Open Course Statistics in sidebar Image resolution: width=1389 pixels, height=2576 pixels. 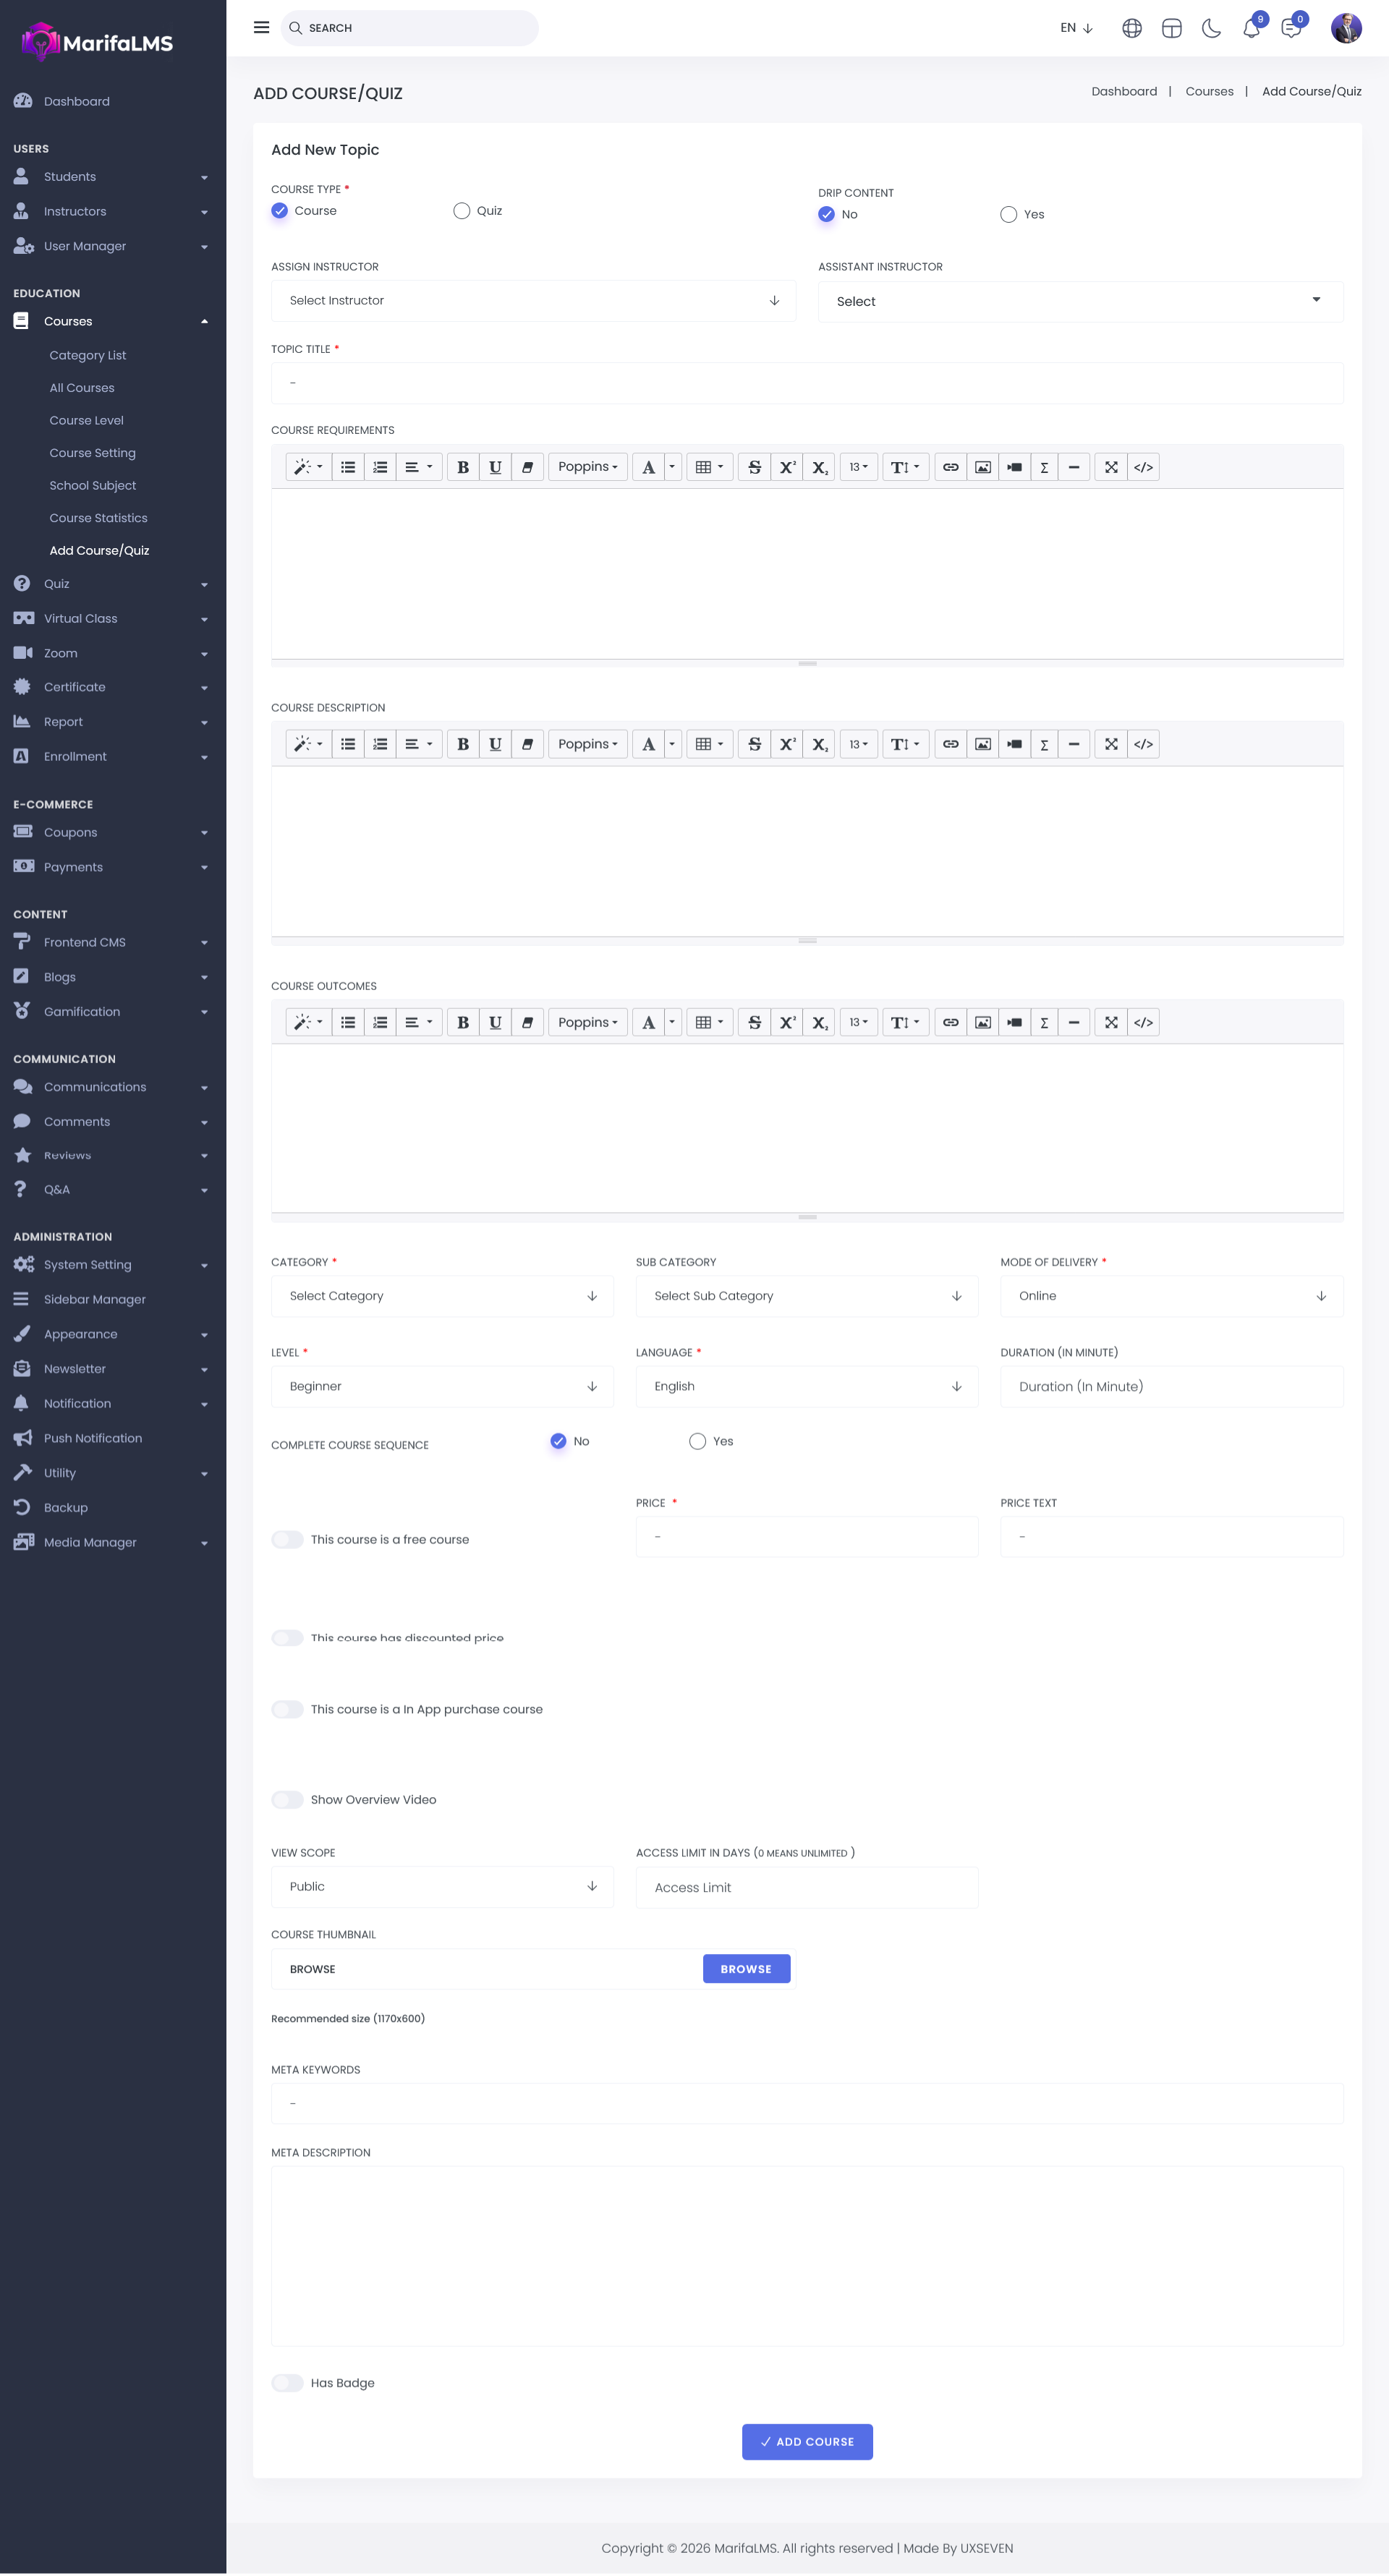98,518
